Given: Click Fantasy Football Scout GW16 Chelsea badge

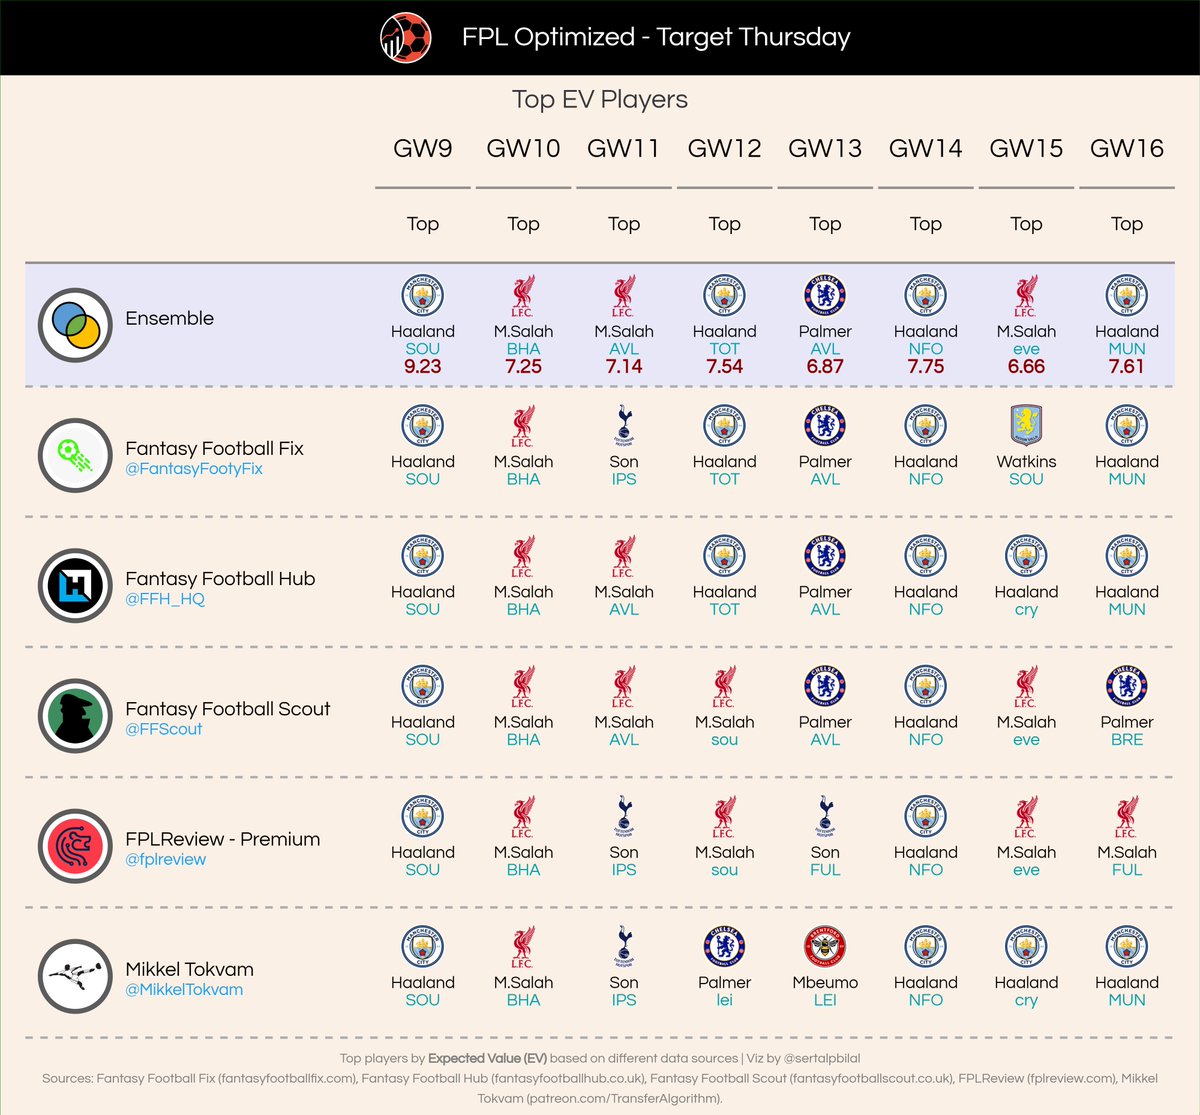Looking at the screenshot, I should coord(1127,686).
